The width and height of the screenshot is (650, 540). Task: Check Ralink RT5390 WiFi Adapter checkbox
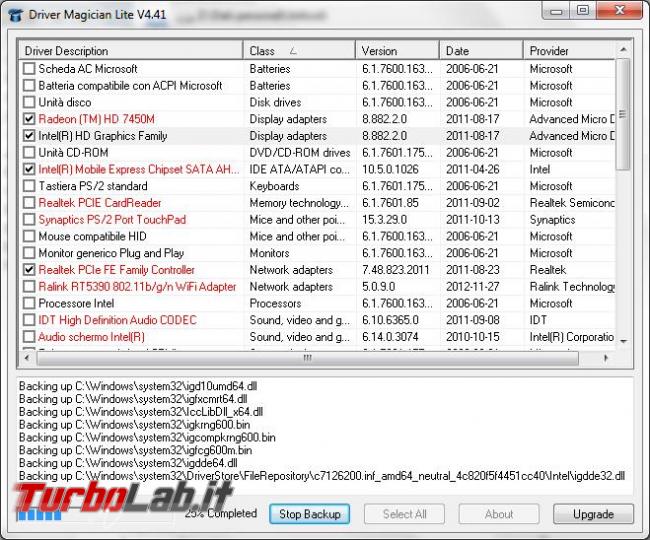click(x=29, y=286)
